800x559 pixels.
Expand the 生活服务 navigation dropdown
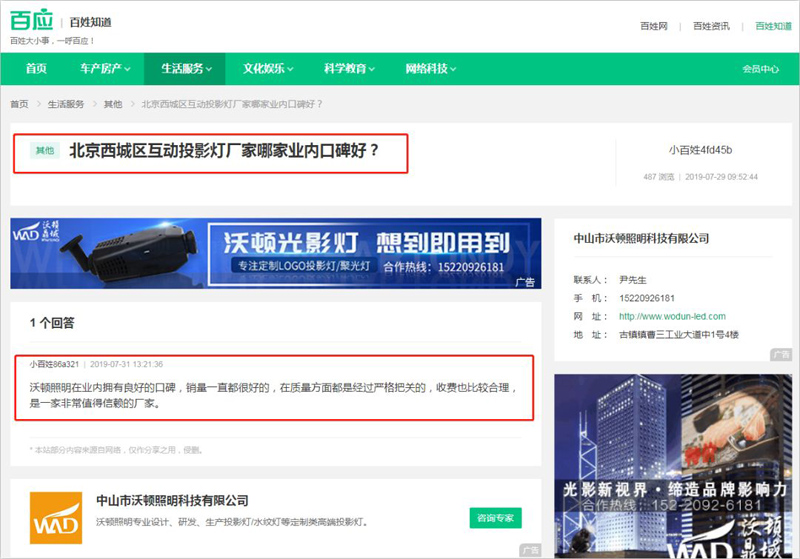[186, 68]
